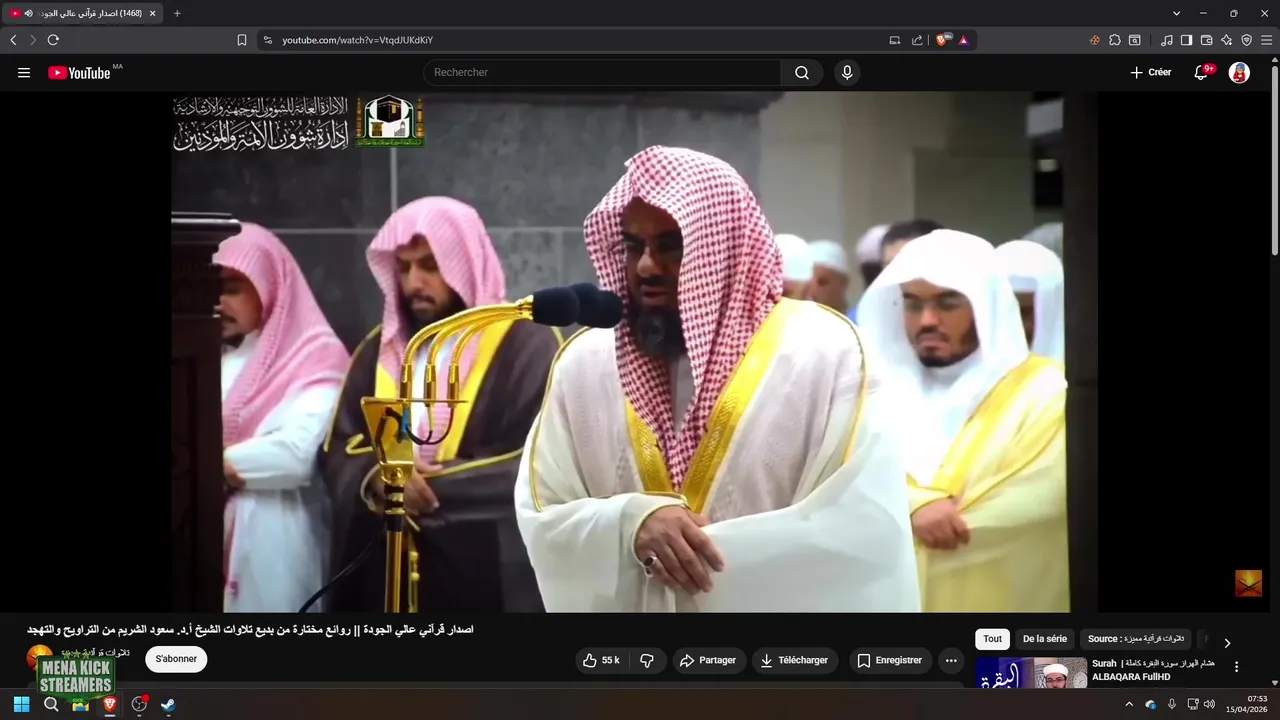Open browser main menu lines

point(1267,40)
